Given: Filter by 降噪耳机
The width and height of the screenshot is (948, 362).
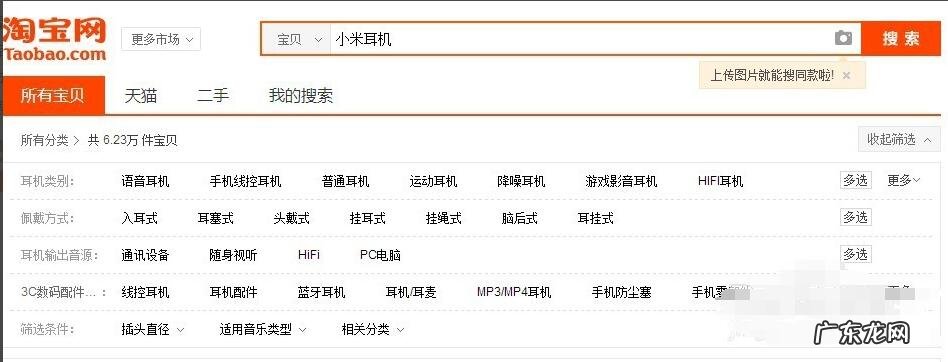Looking at the screenshot, I should (x=521, y=181).
